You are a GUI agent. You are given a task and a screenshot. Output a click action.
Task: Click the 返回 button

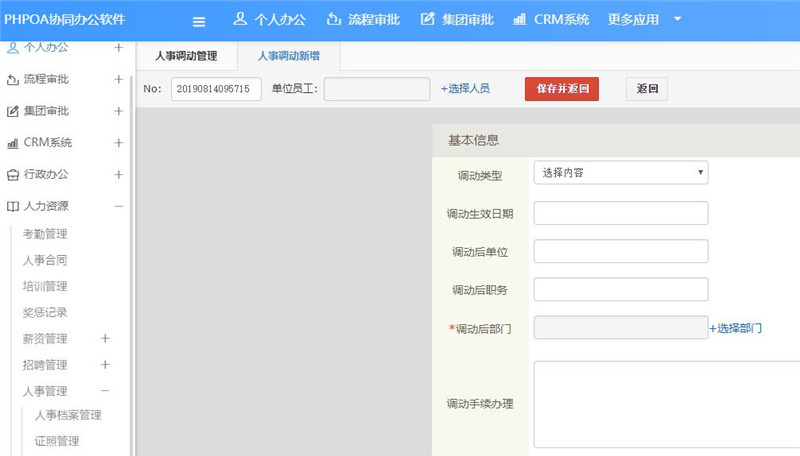[647, 89]
